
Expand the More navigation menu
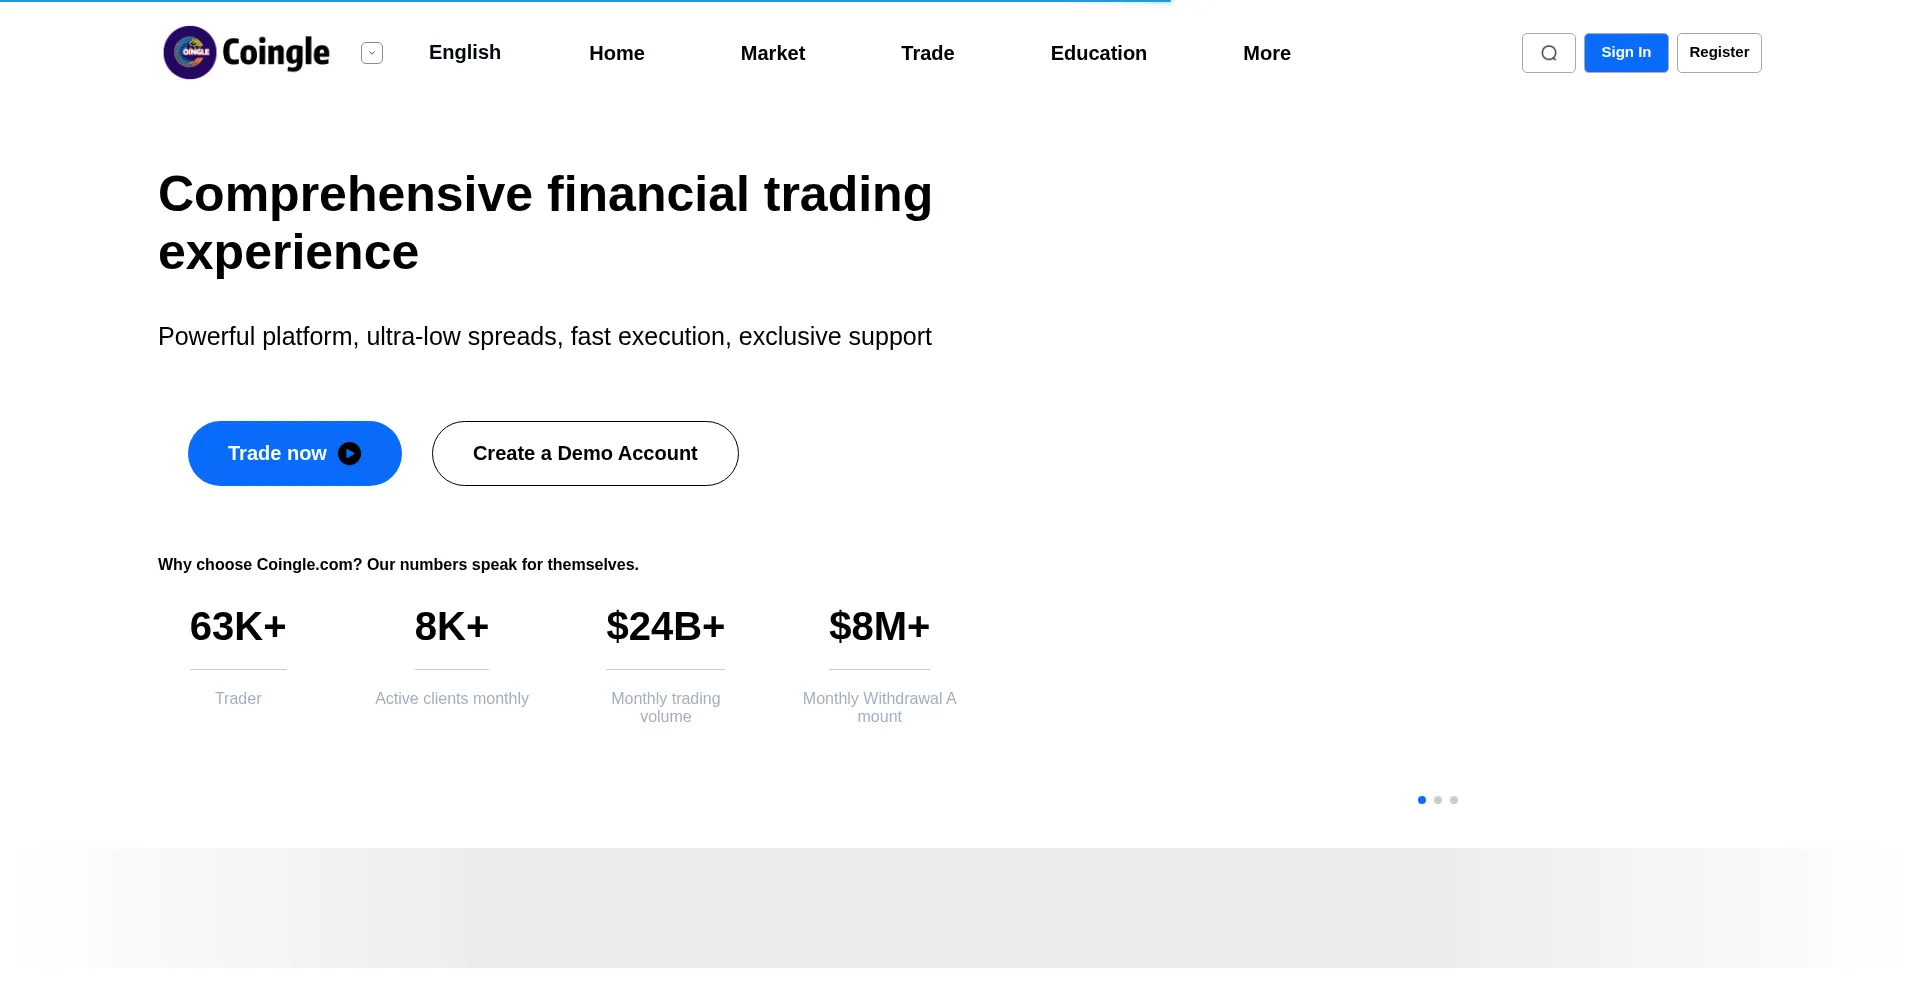pos(1266,53)
